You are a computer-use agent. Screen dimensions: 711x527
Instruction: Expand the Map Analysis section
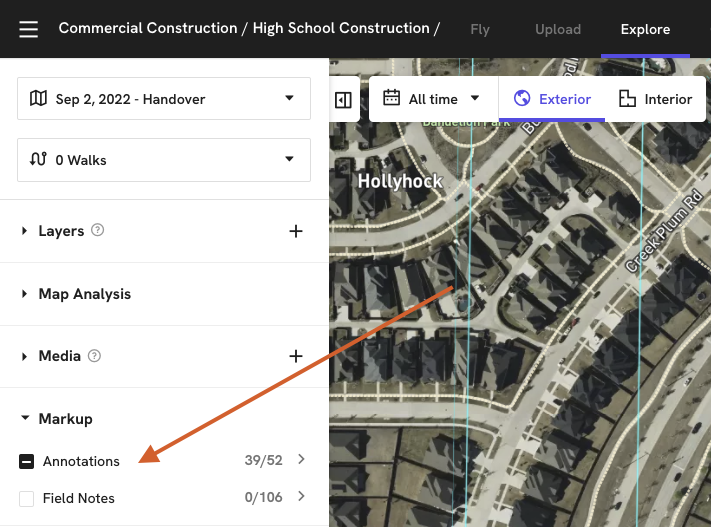tap(84, 294)
